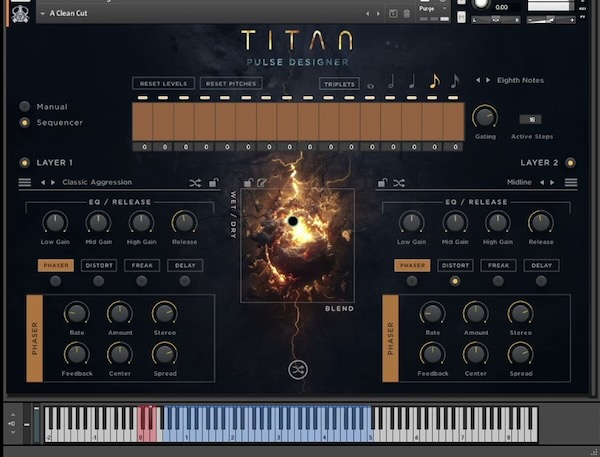Toggle Layer 1 power button
600x457 pixels.
[24, 163]
